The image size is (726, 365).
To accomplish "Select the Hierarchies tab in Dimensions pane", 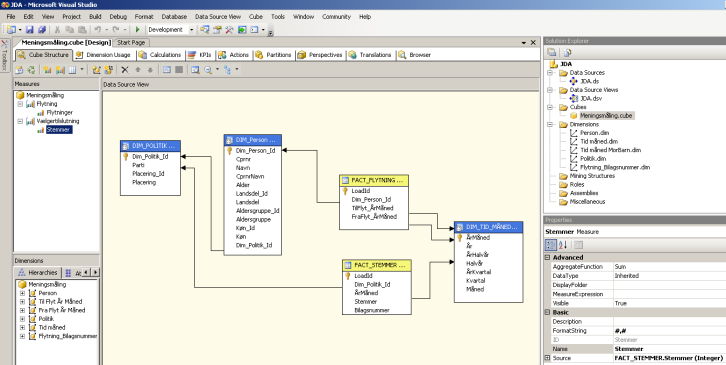I will tap(37, 273).
